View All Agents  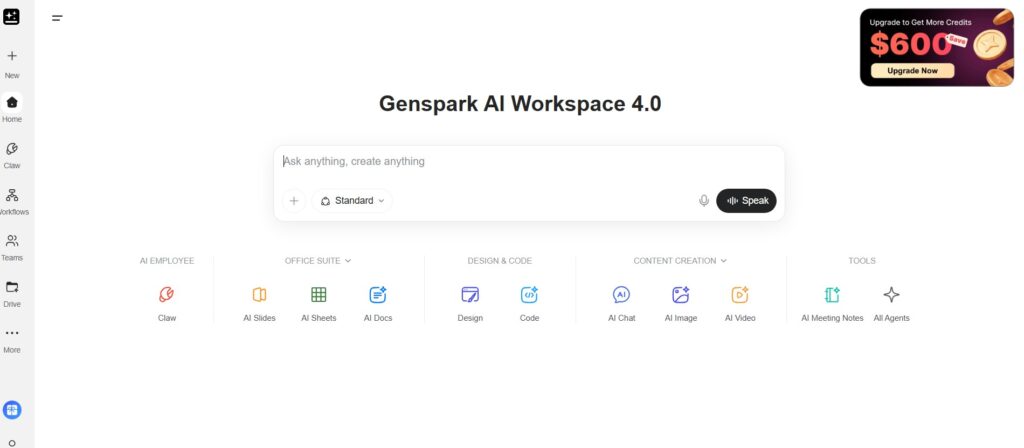[x=891, y=304]
